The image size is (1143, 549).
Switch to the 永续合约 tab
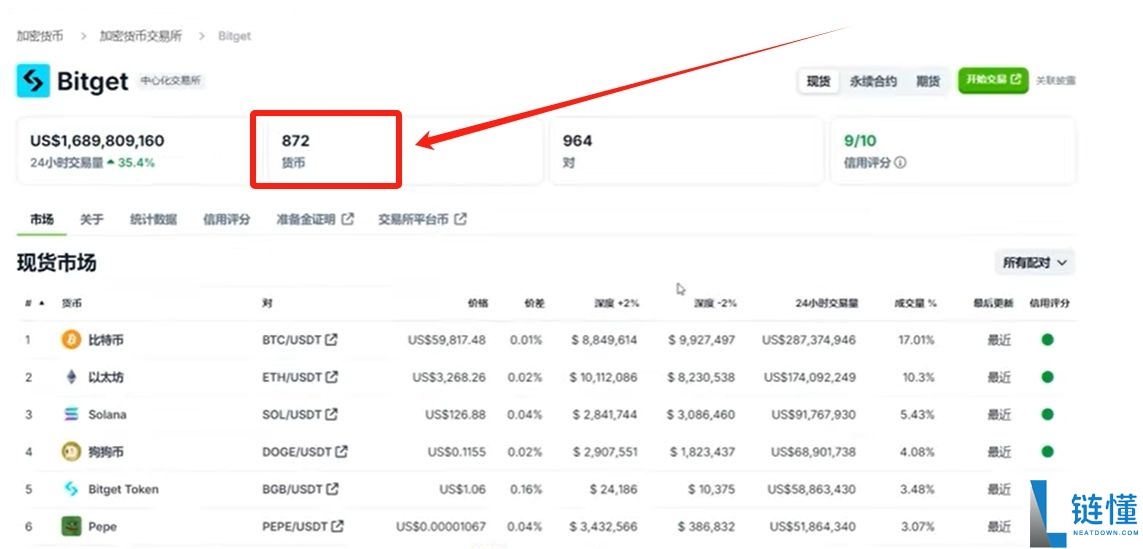pyautogui.click(x=873, y=81)
